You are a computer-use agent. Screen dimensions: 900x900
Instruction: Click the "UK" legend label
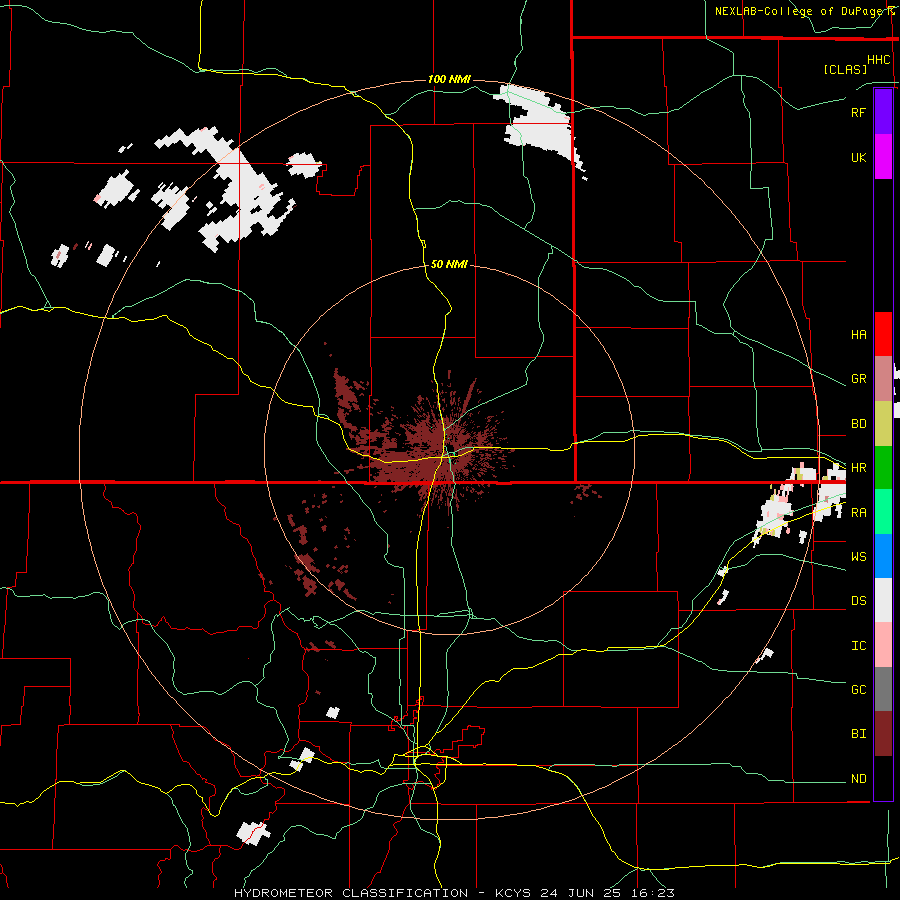coord(858,157)
